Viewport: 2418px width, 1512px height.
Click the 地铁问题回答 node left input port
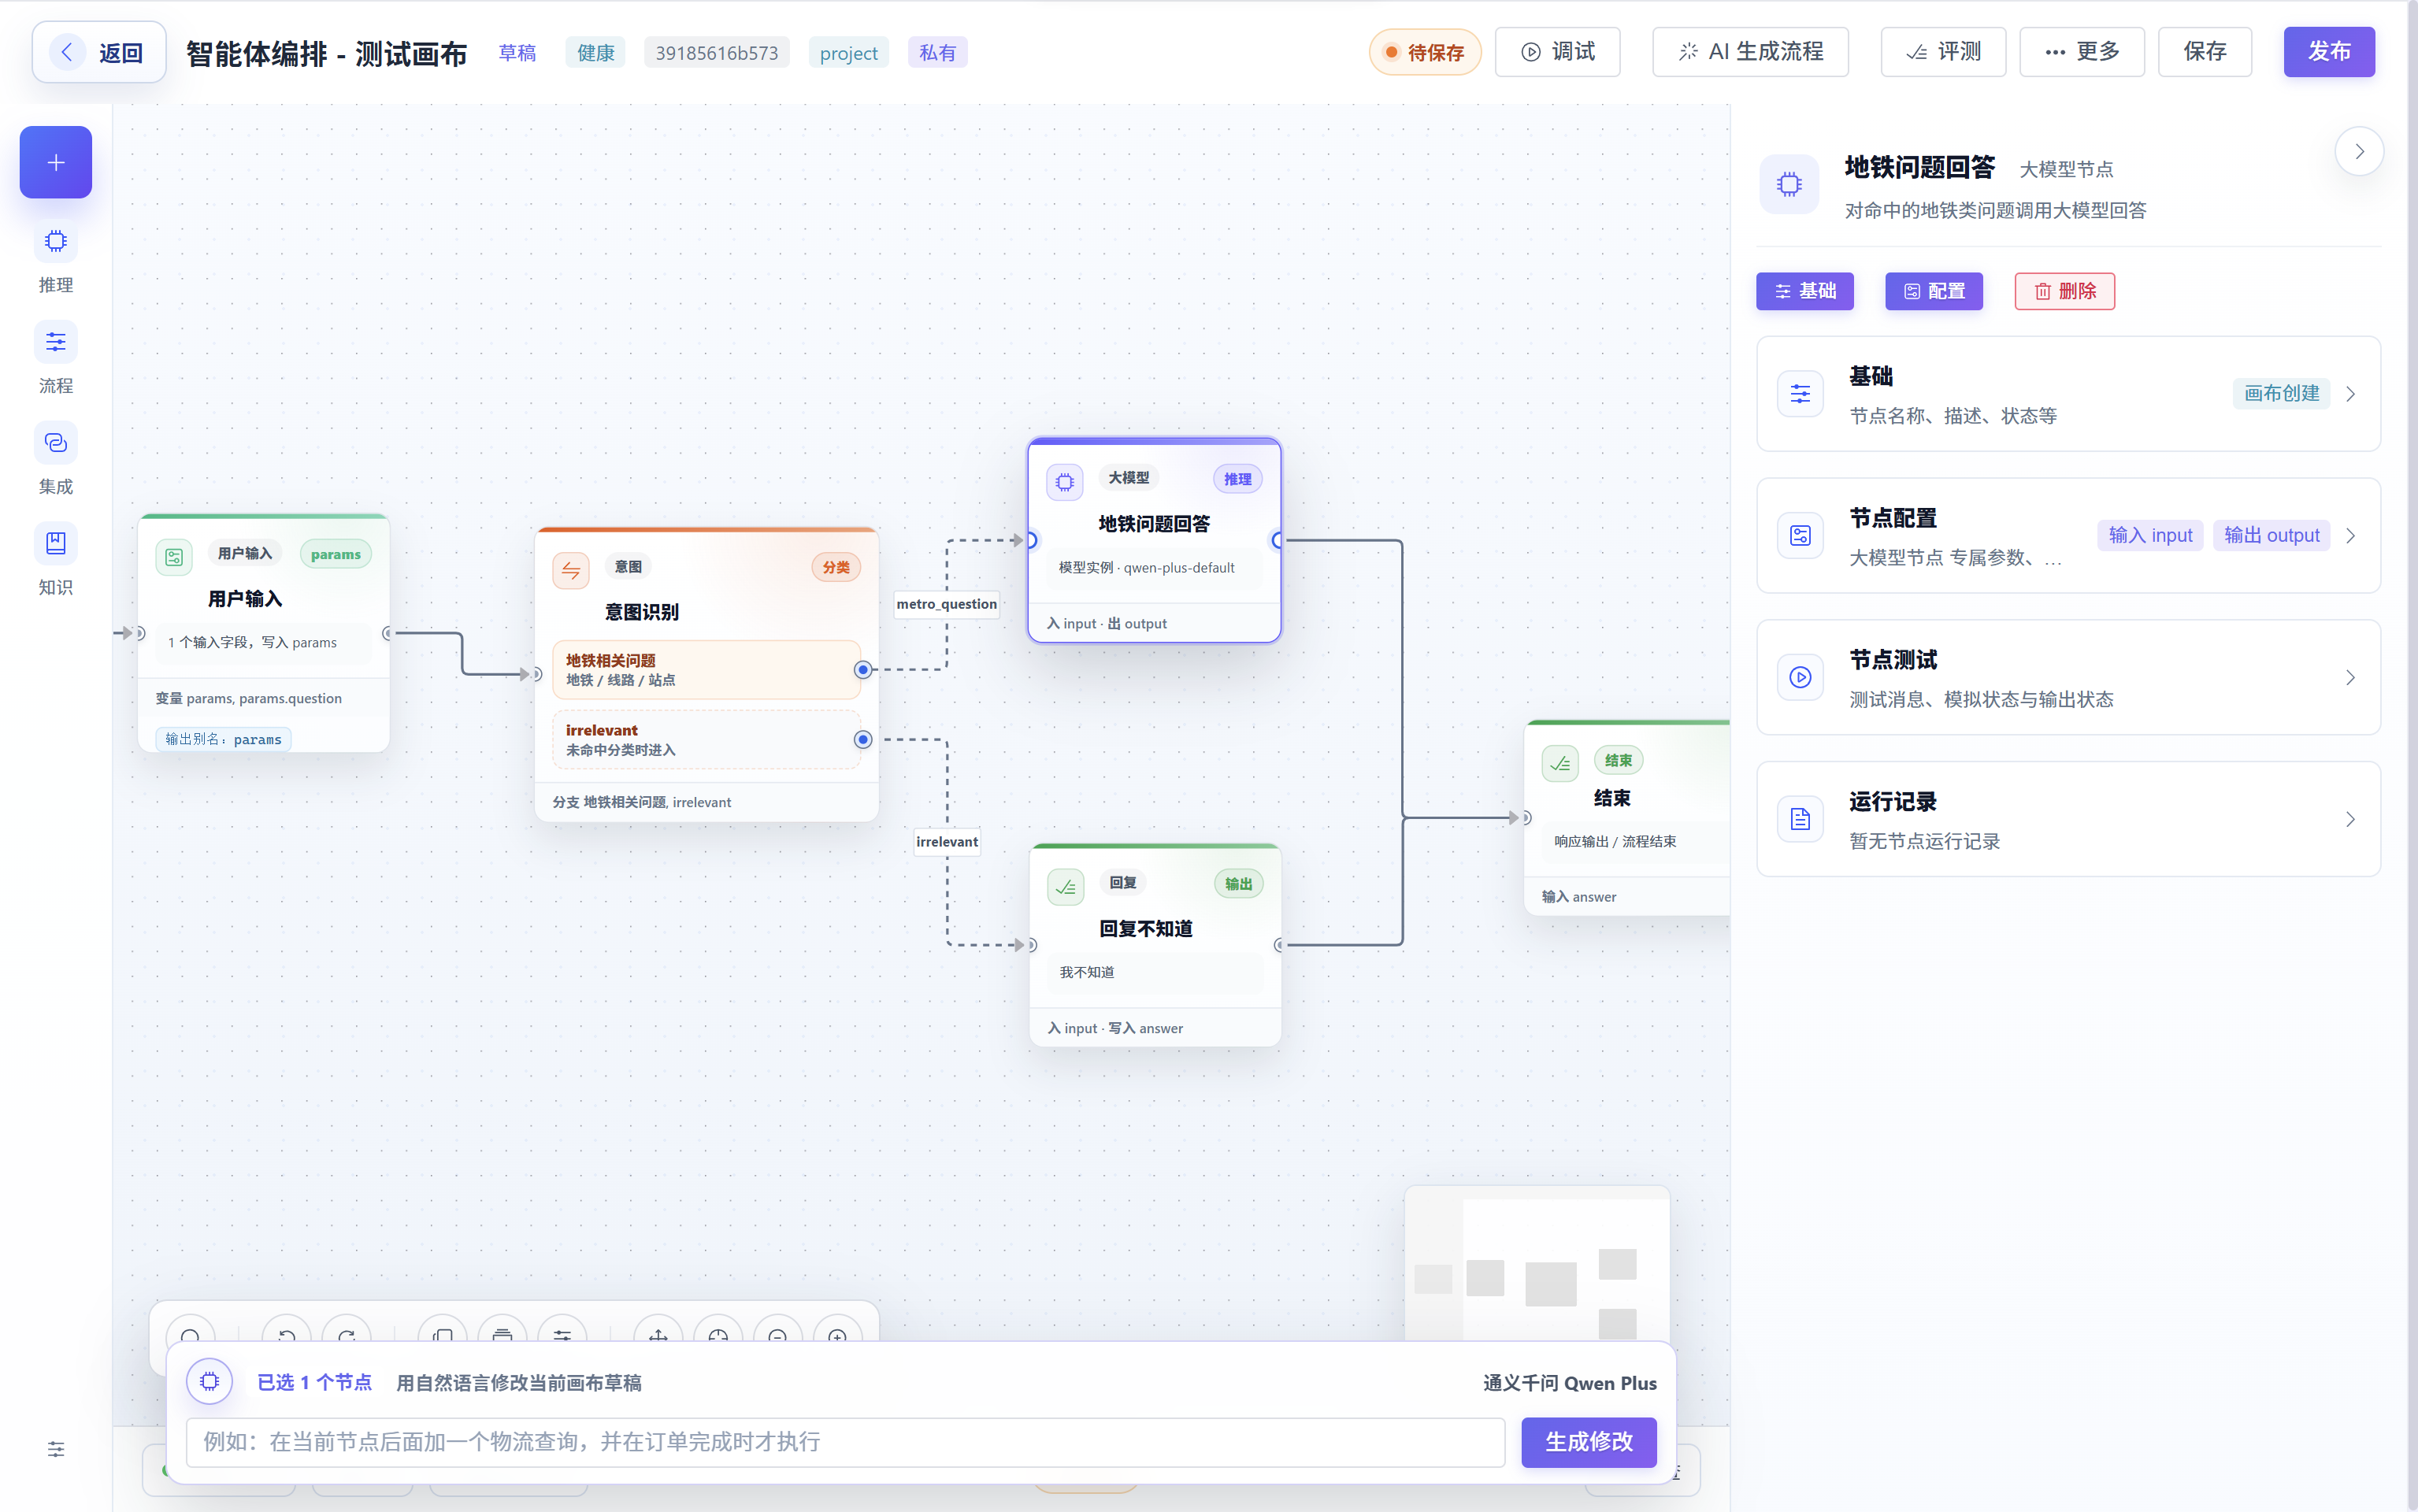[1031, 540]
